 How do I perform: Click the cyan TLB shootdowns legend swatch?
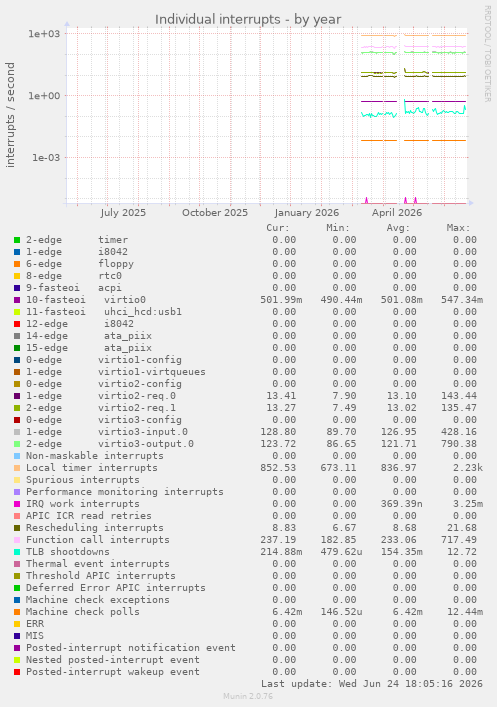click(x=17, y=552)
